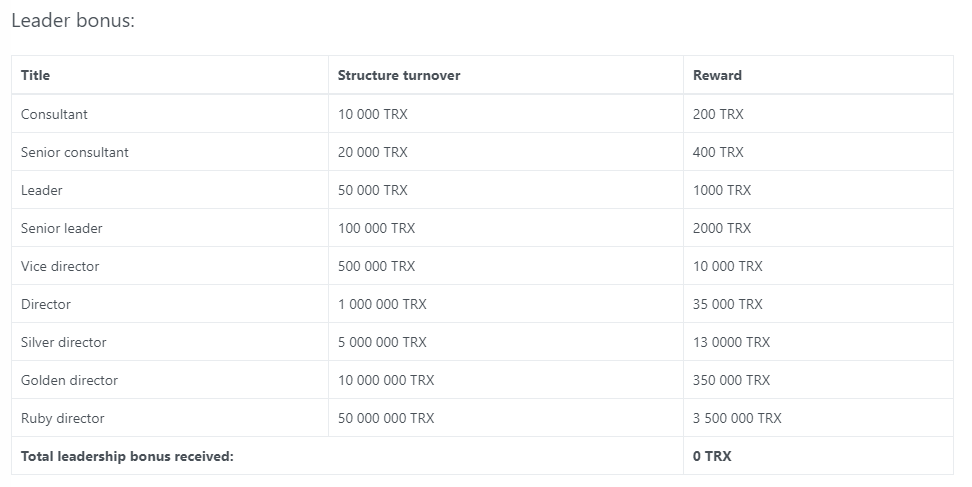
Task: Select the Senior leader title cell
Action: tap(62, 228)
